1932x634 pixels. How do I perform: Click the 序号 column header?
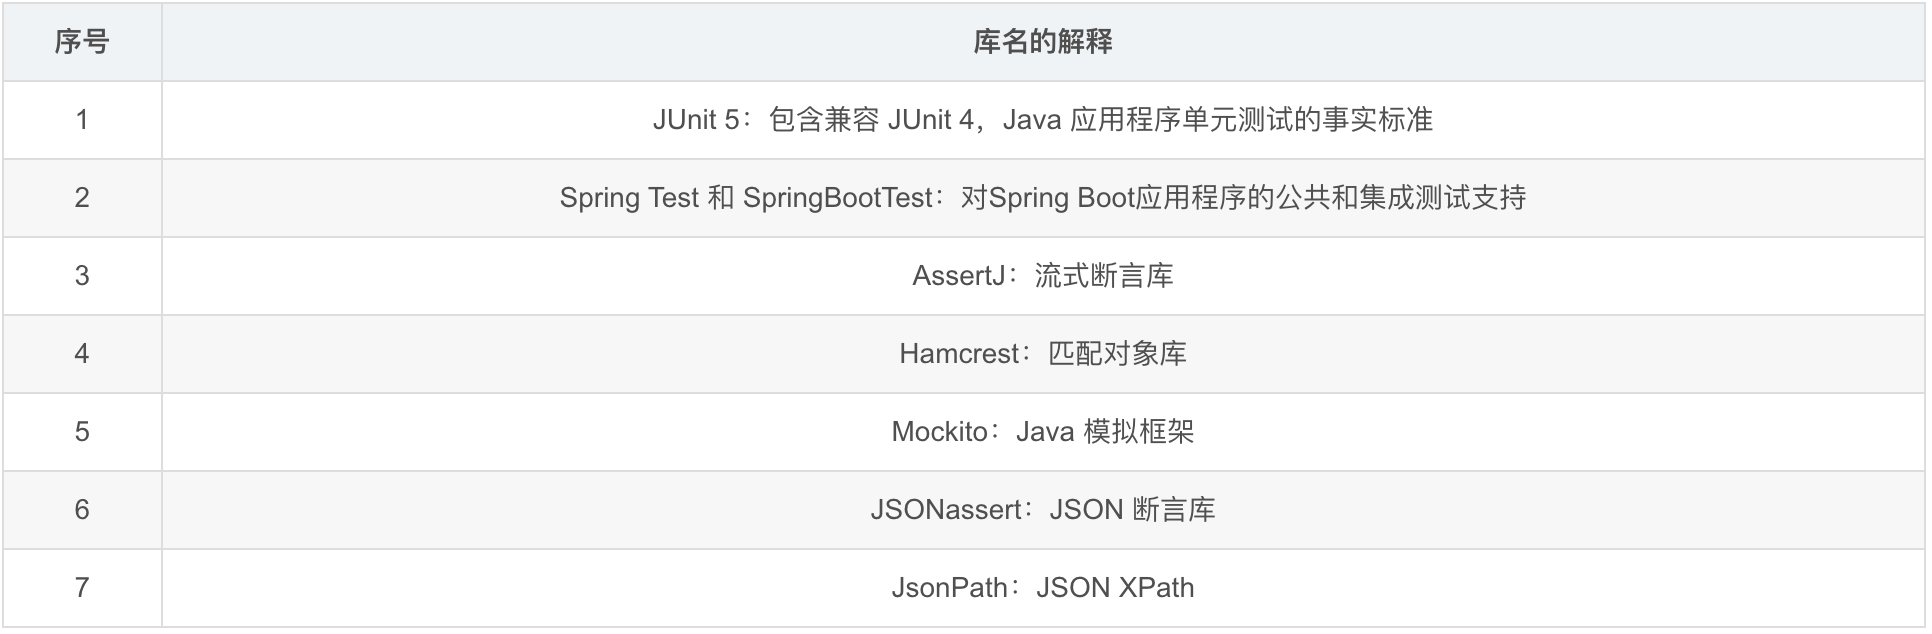[82, 42]
